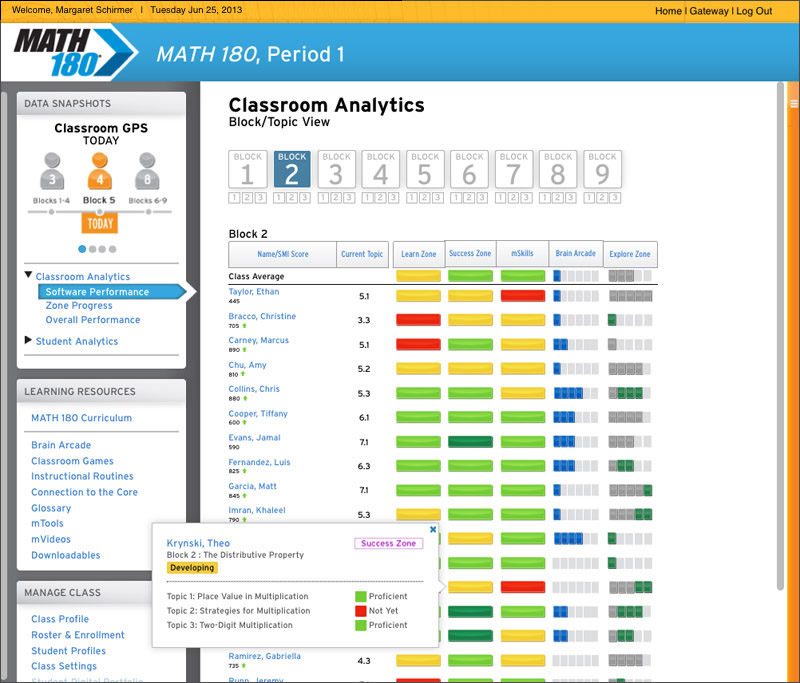Image resolution: width=800 pixels, height=683 pixels.
Task: Click the MATH 180 logo
Action: coord(75,52)
